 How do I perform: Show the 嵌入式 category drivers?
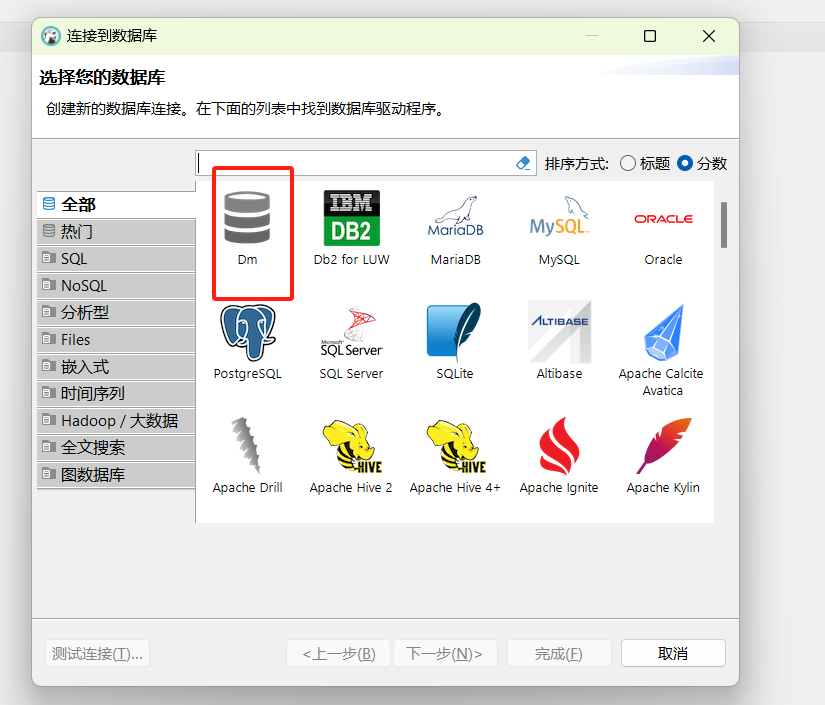[116, 367]
